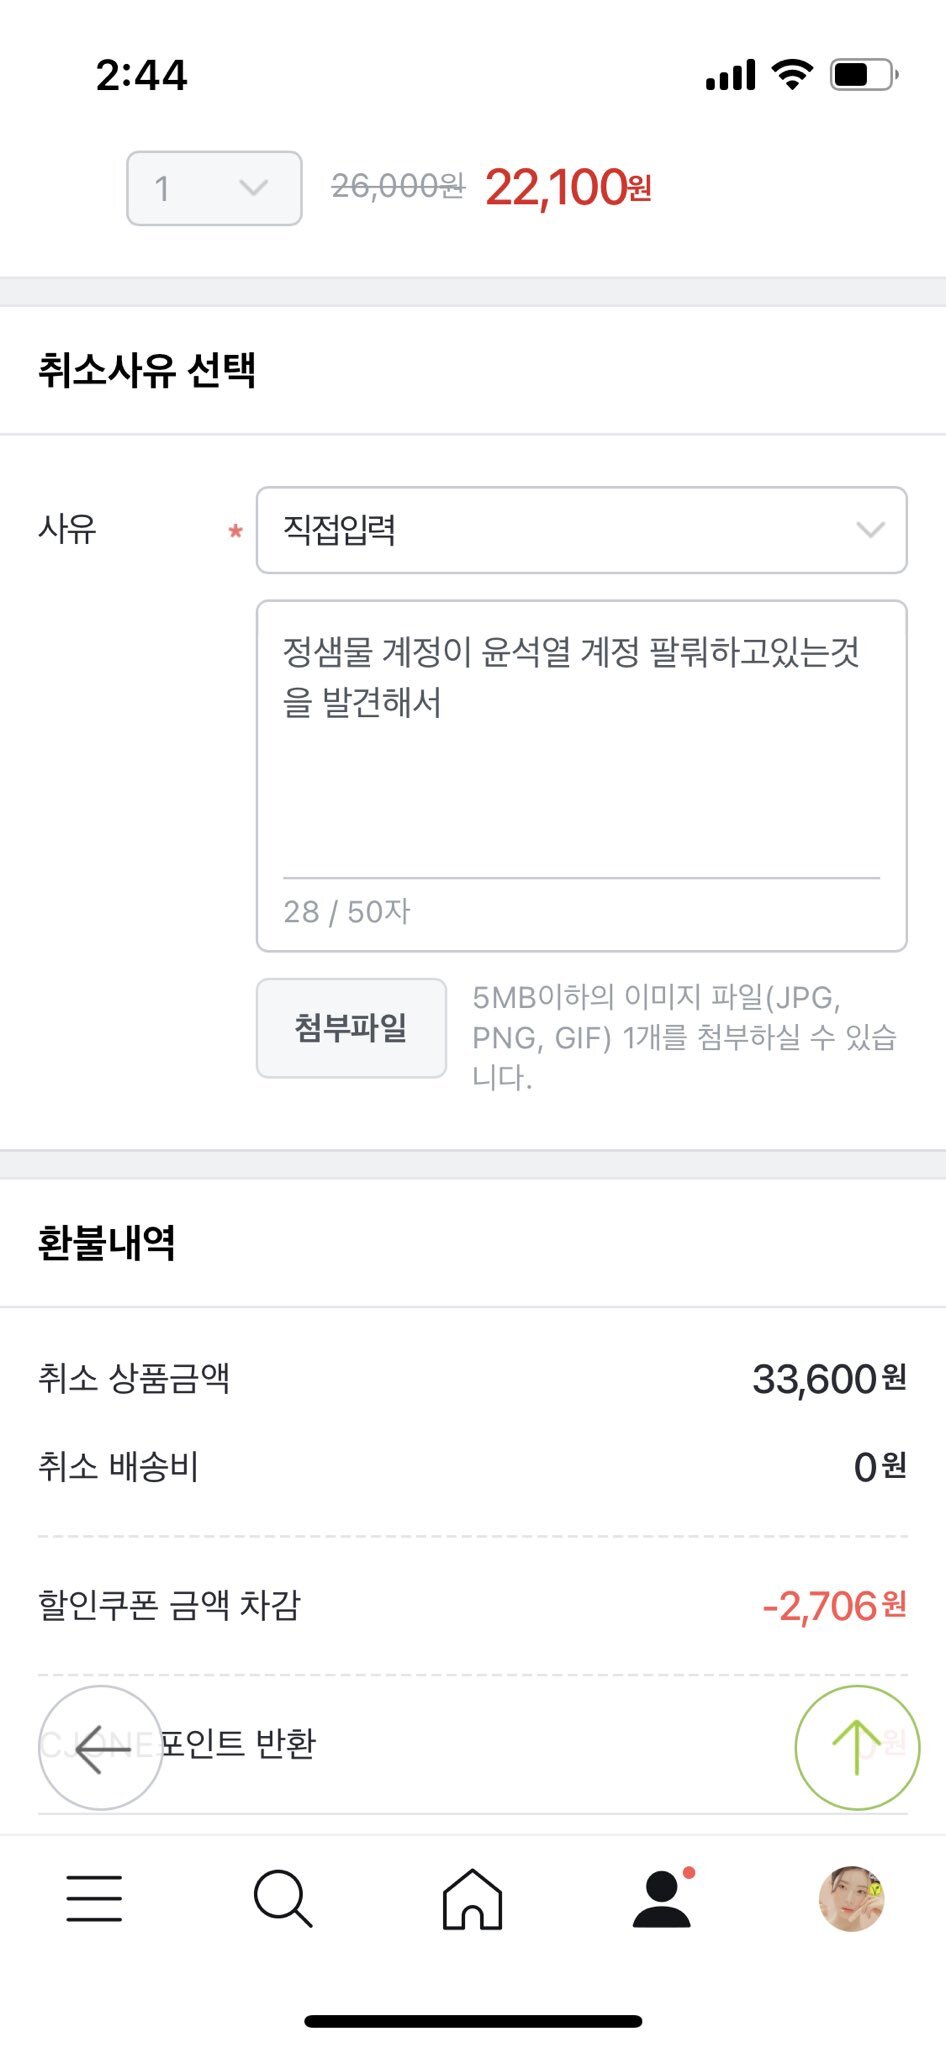Tap the 취소사유 선택 section heading
The image size is (946, 2048).
point(147,370)
